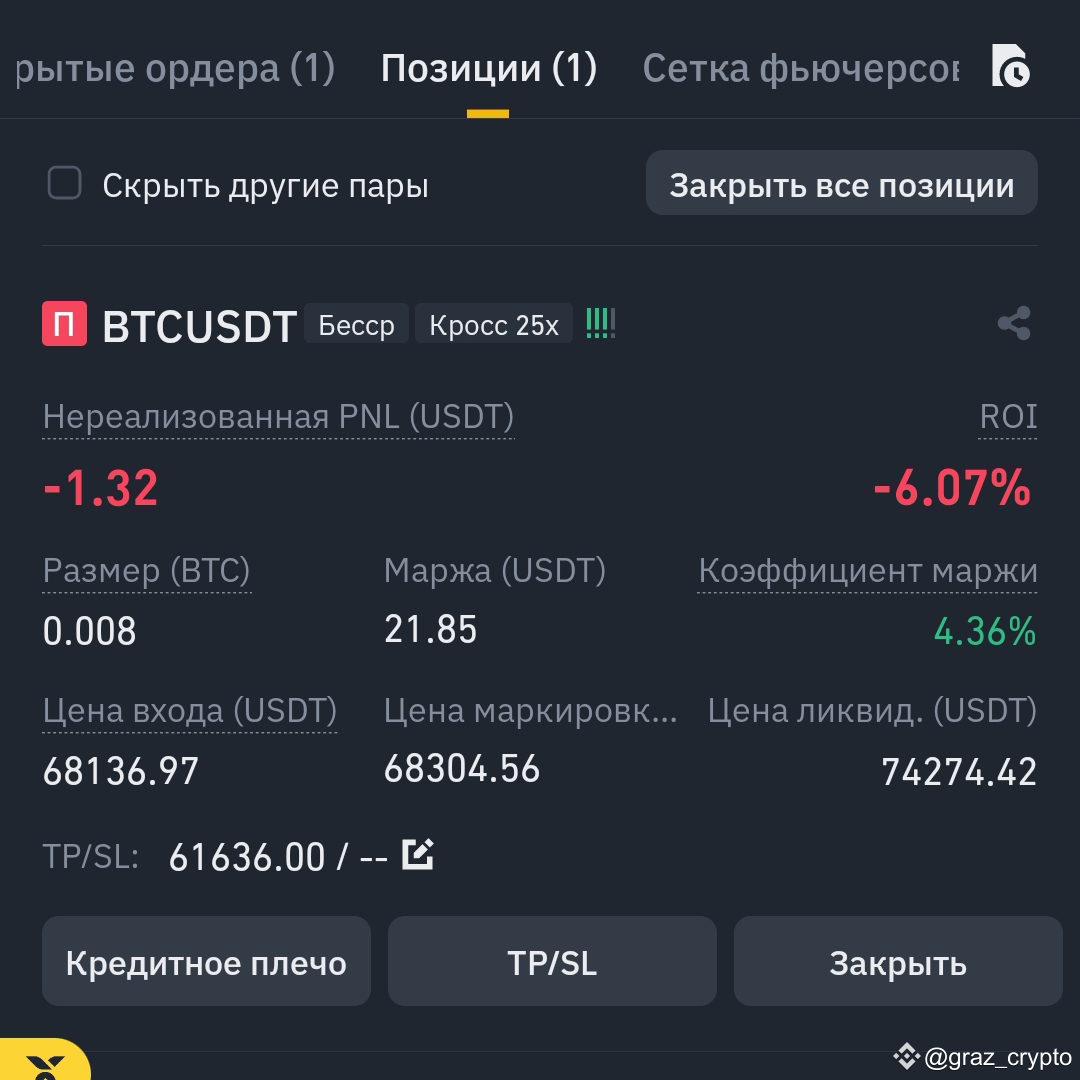The image size is (1080, 1080).
Task: Click the diamond icon beside @graz_crypto watermark
Action: tap(906, 1055)
